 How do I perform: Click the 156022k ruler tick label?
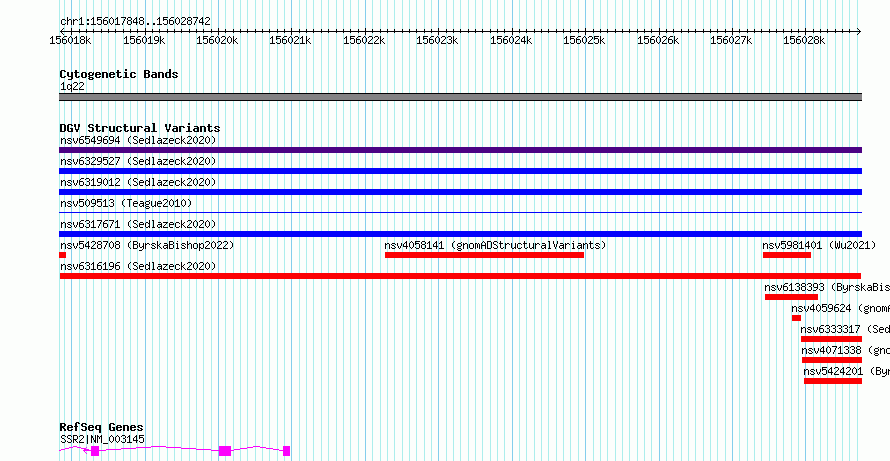[x=366, y=40]
